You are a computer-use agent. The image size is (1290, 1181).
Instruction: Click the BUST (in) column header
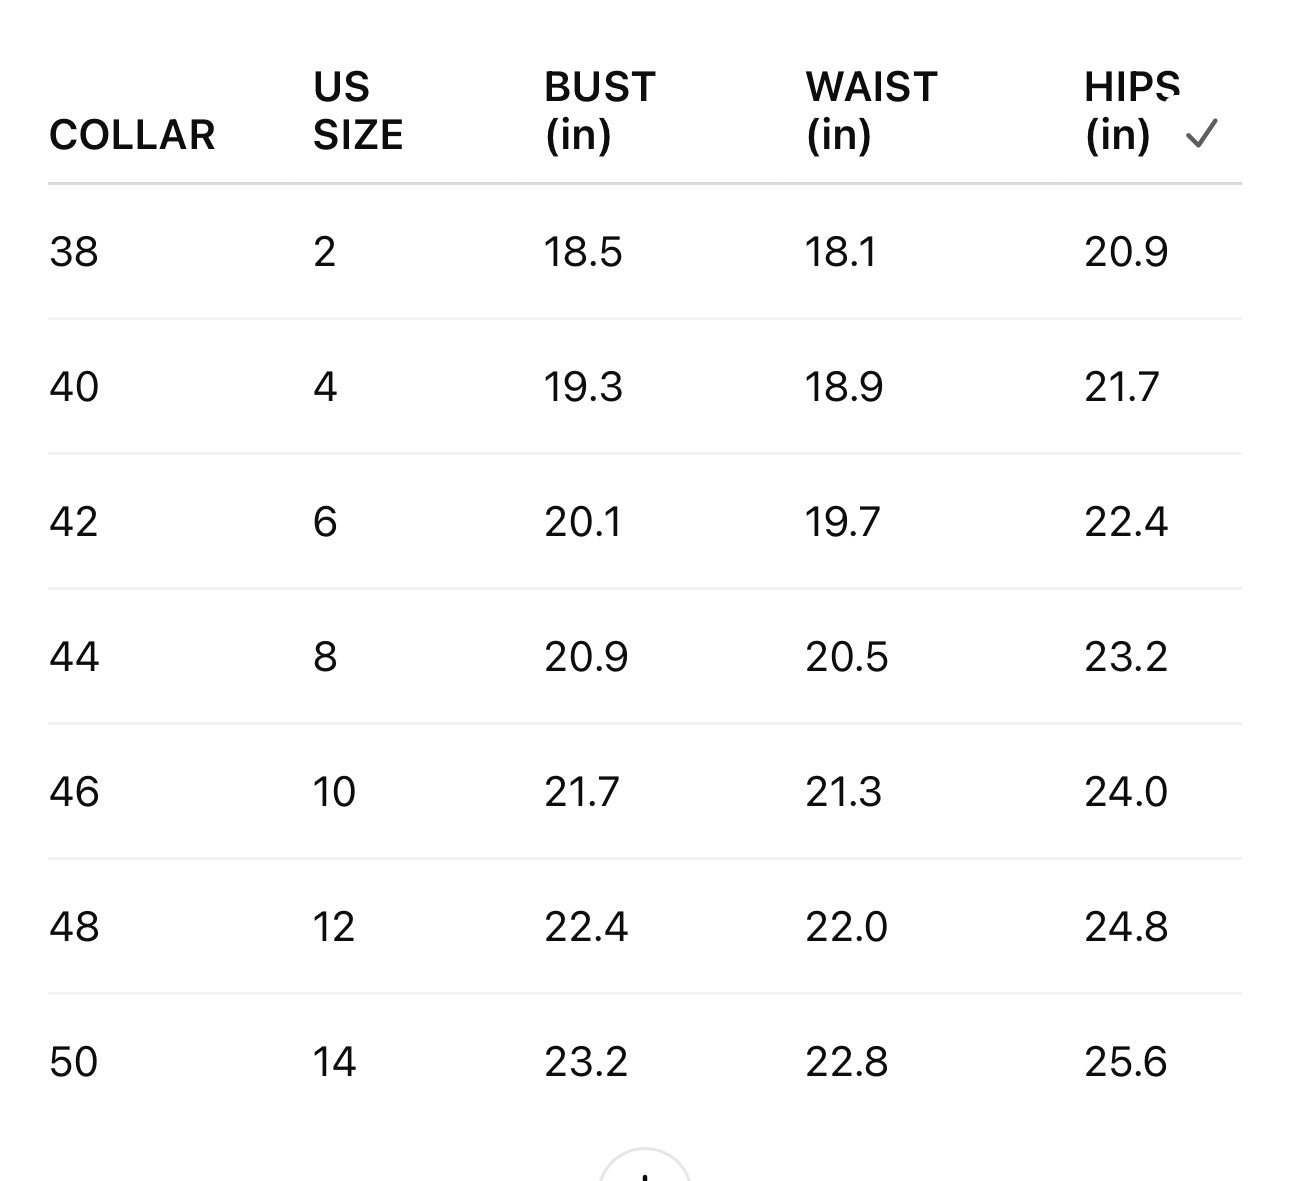599,111
